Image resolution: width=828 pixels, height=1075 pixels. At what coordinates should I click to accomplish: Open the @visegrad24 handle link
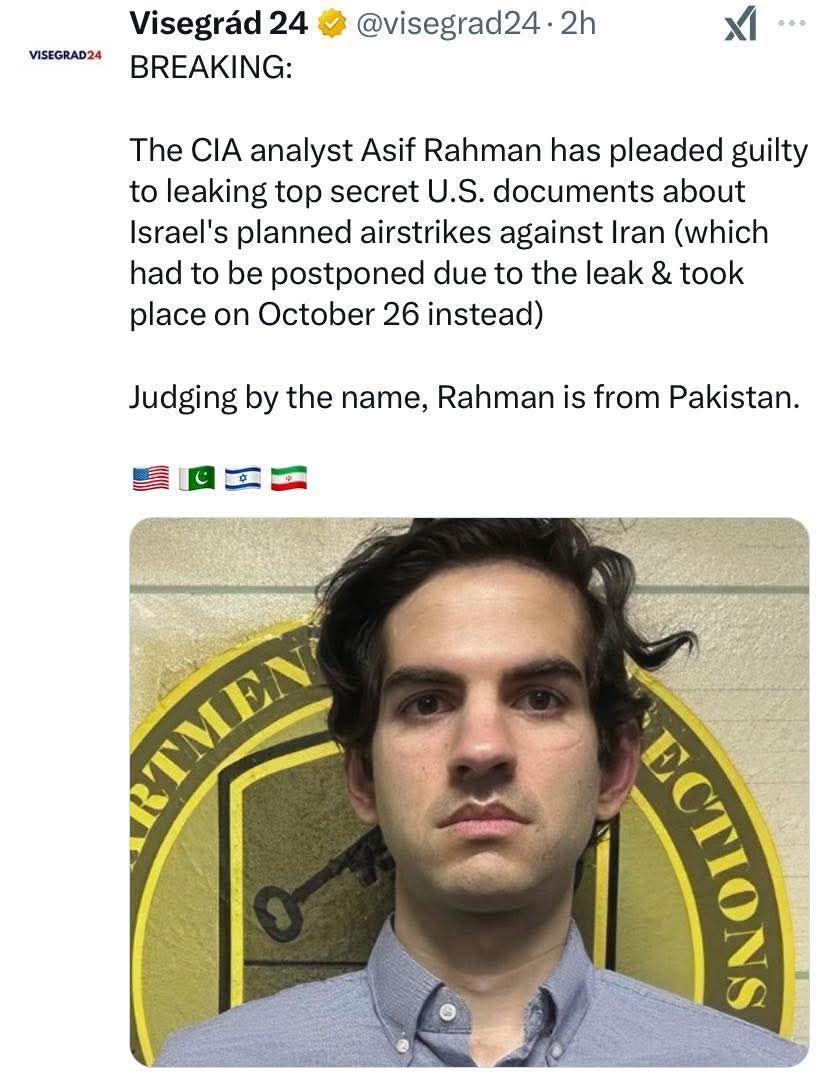[x=449, y=25]
